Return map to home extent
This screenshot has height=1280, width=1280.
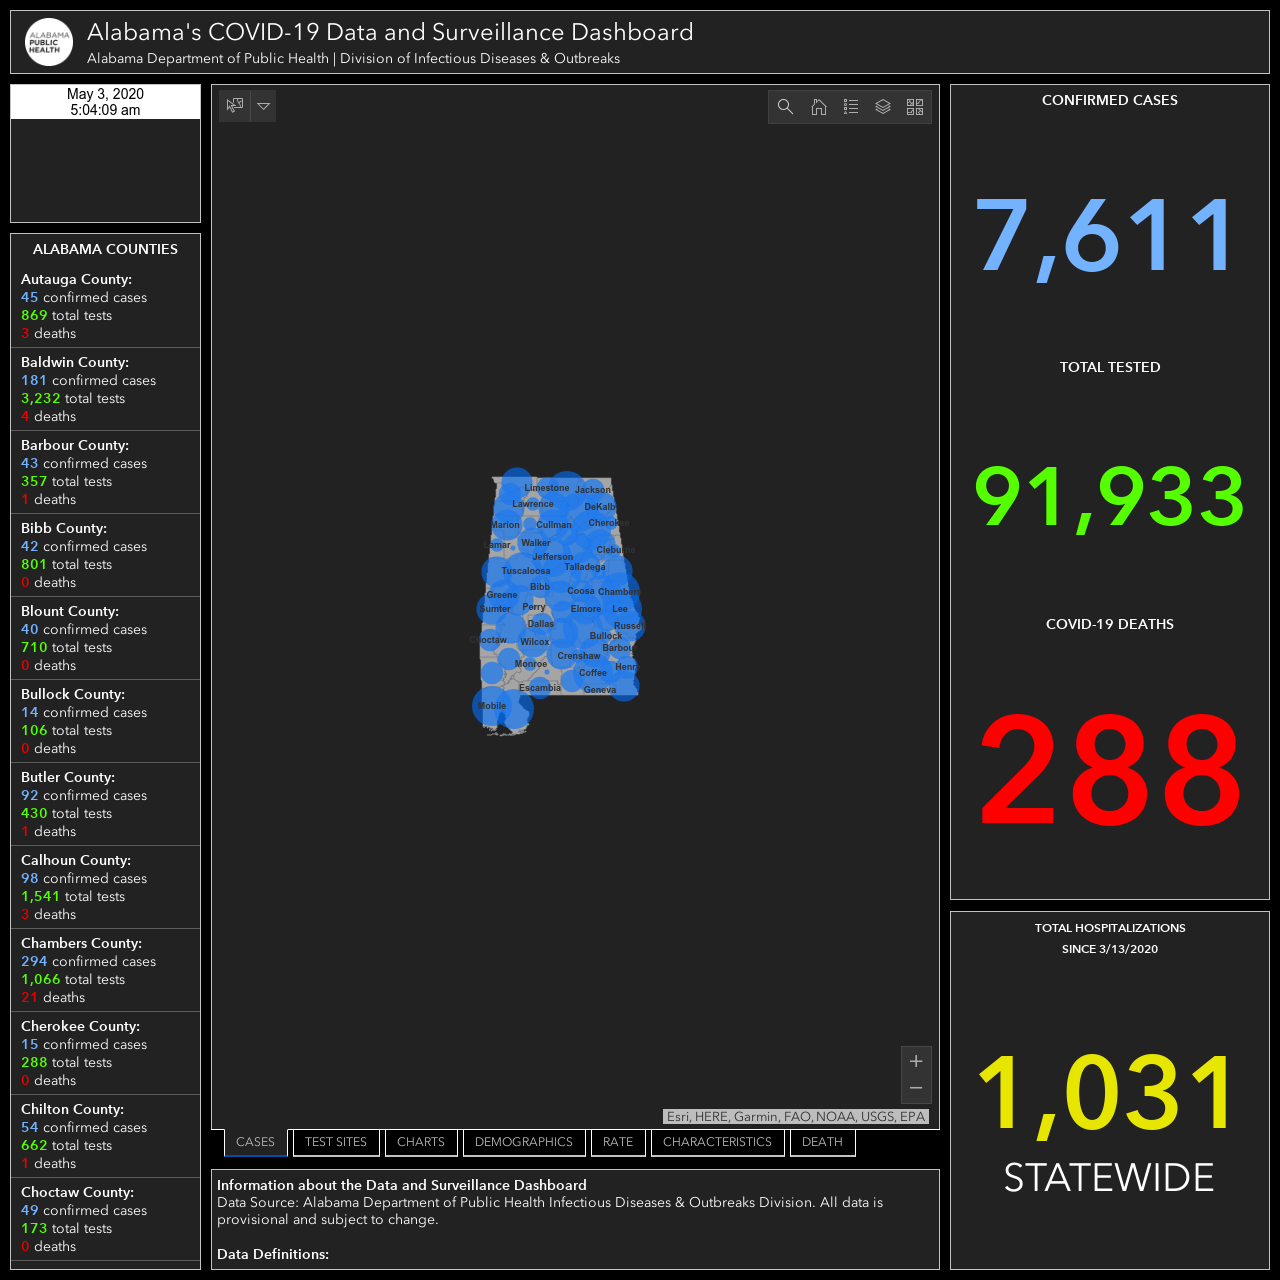click(819, 107)
